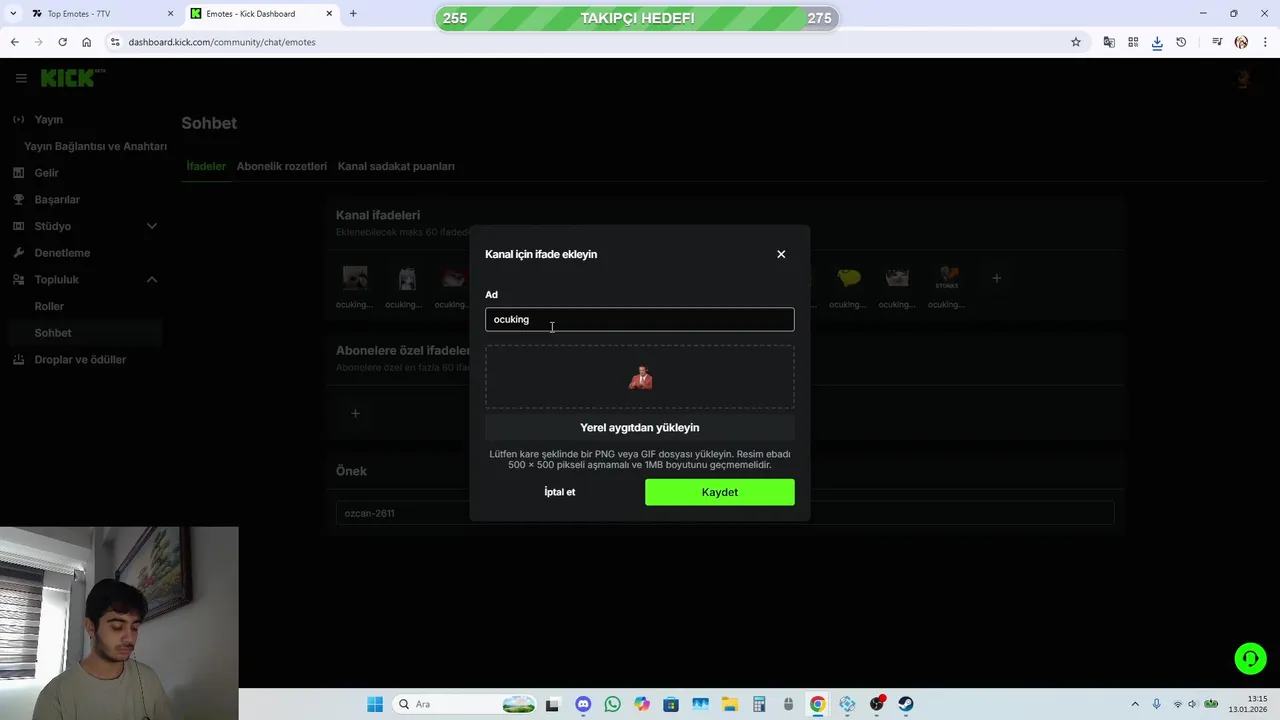This screenshot has width=1280, height=720.
Task: Switch to Kanal sadakat puanları tab
Action: pyautogui.click(x=396, y=166)
